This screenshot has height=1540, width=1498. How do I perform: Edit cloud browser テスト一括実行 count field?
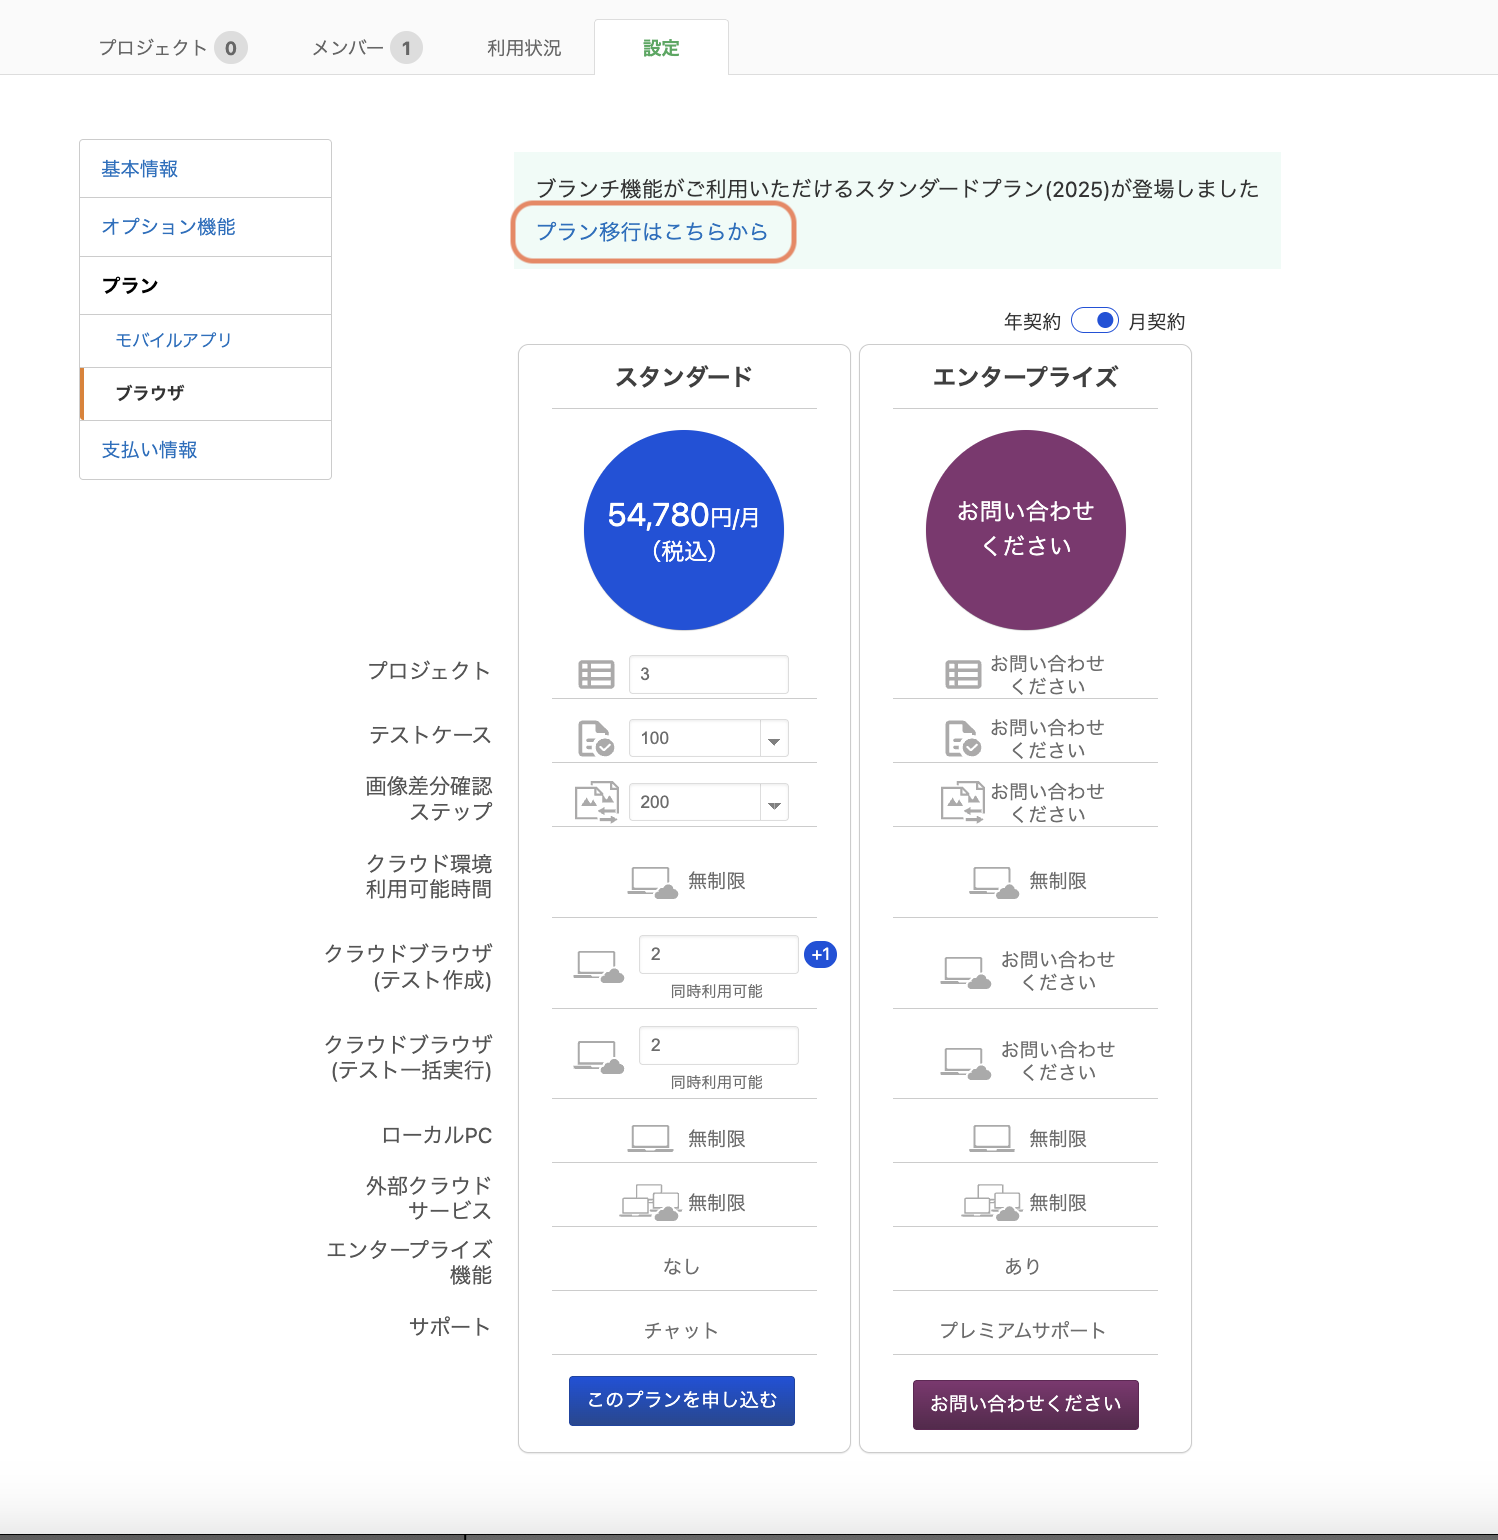point(719,1046)
